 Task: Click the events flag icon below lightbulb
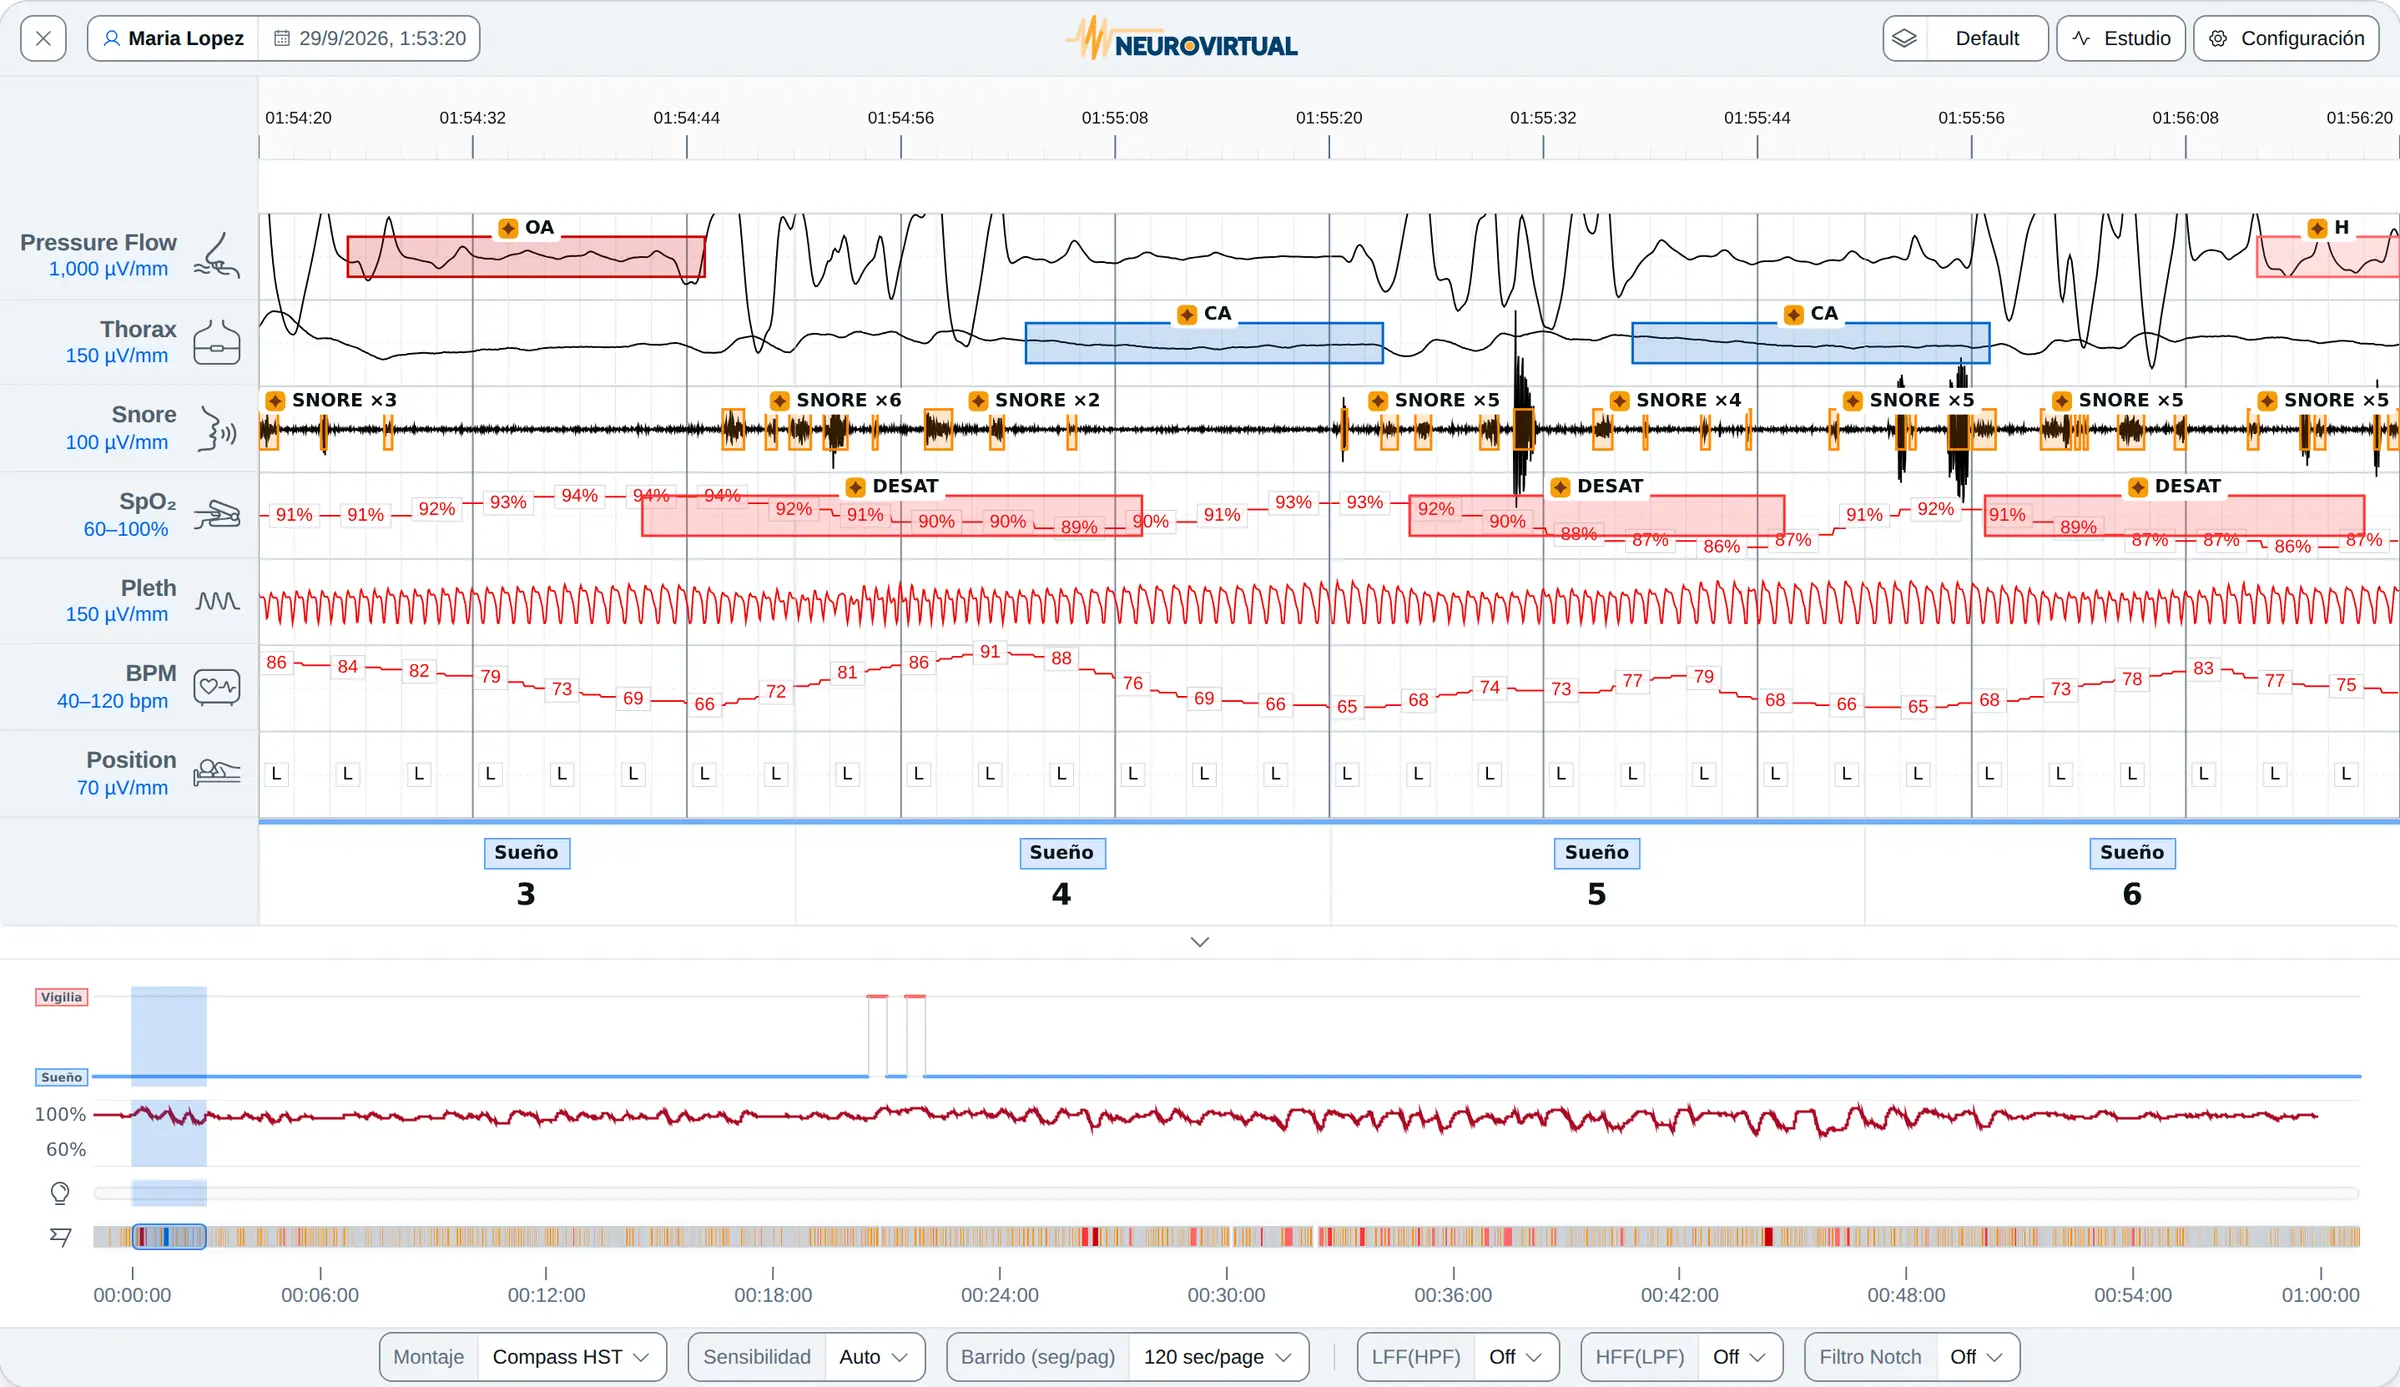[x=60, y=1237]
